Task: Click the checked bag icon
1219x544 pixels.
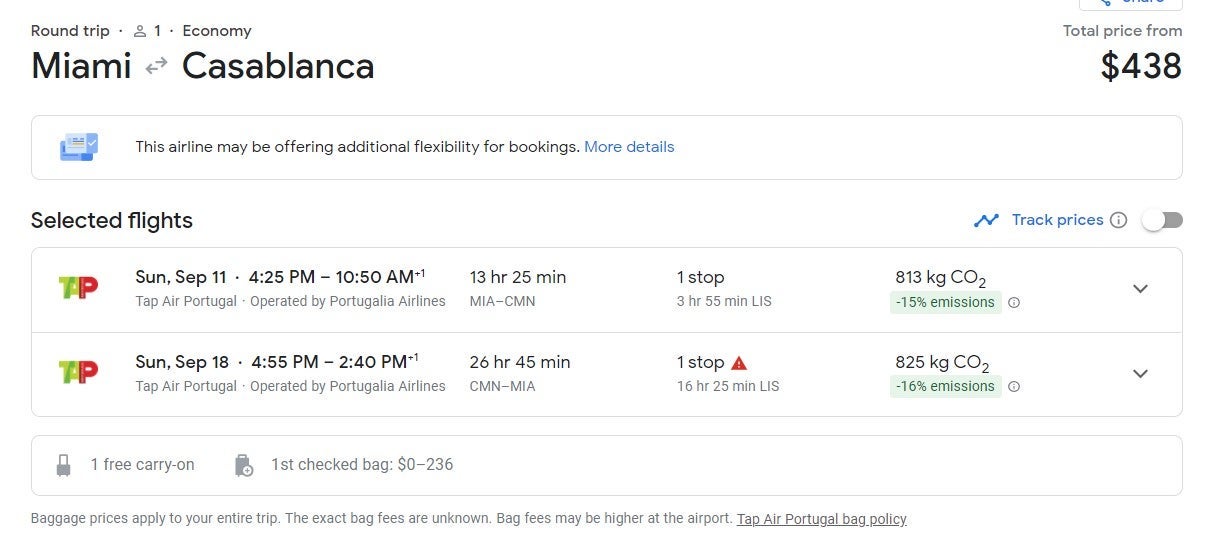Action: point(243,465)
